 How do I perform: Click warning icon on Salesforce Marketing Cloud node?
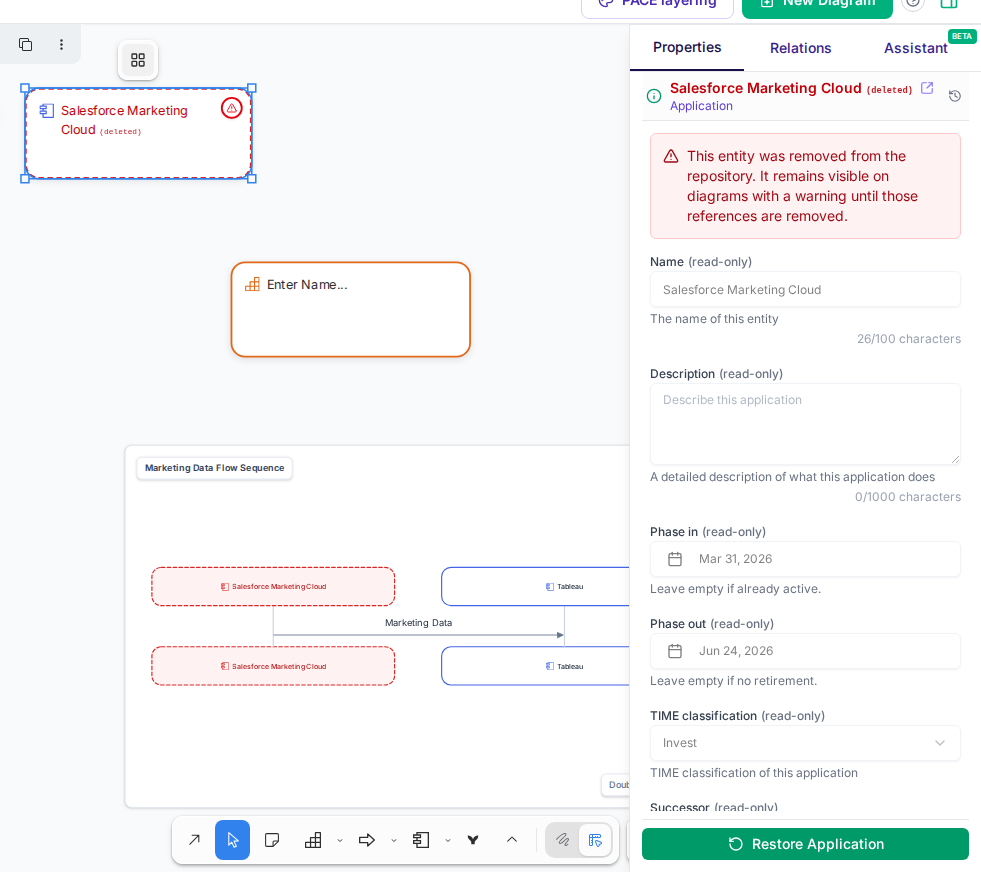(x=231, y=108)
